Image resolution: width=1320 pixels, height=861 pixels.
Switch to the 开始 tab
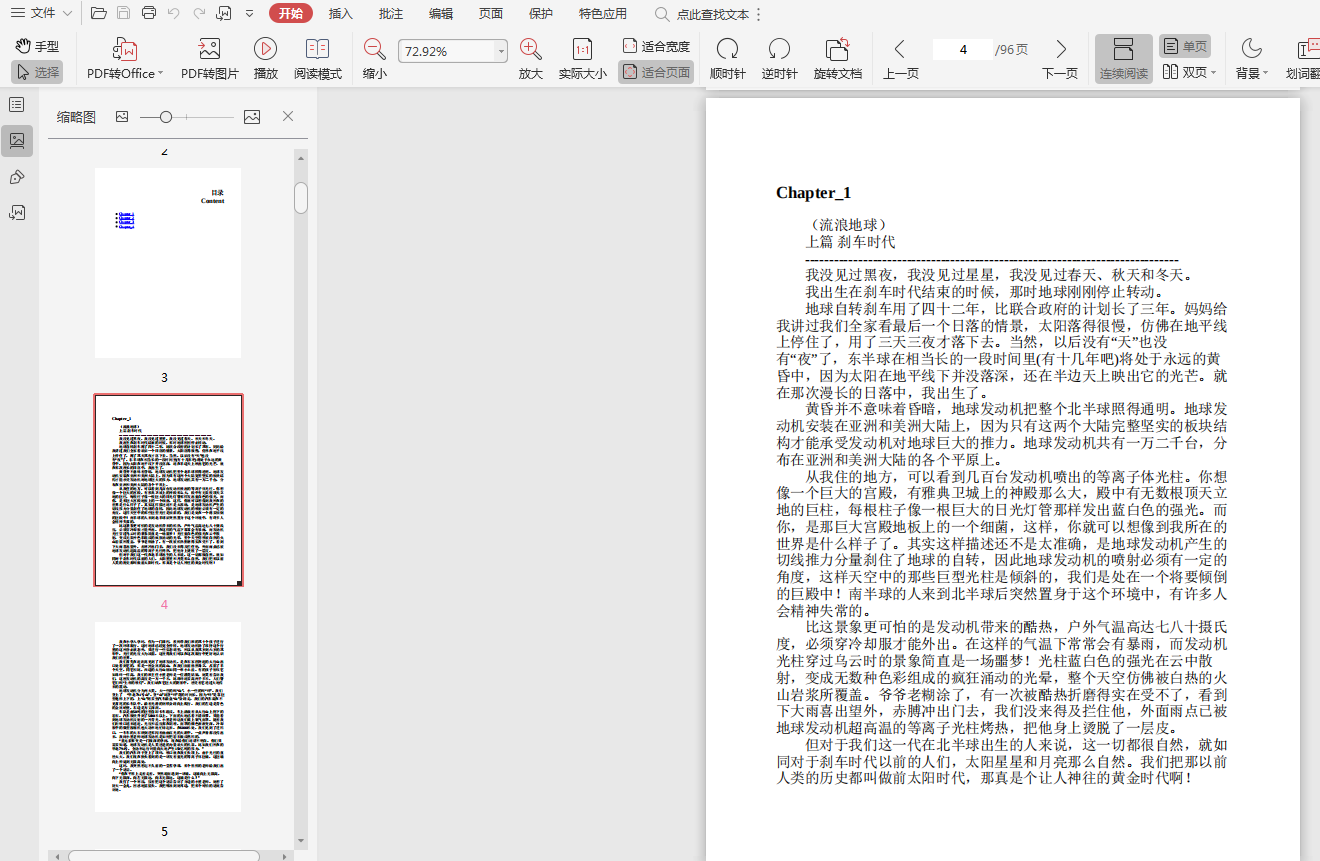pos(291,13)
